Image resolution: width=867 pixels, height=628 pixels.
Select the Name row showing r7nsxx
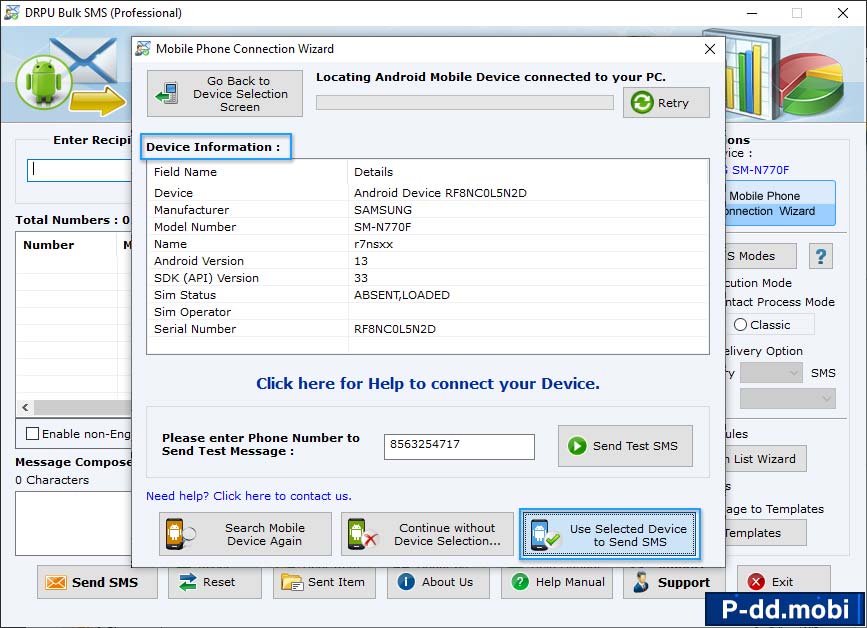point(428,244)
